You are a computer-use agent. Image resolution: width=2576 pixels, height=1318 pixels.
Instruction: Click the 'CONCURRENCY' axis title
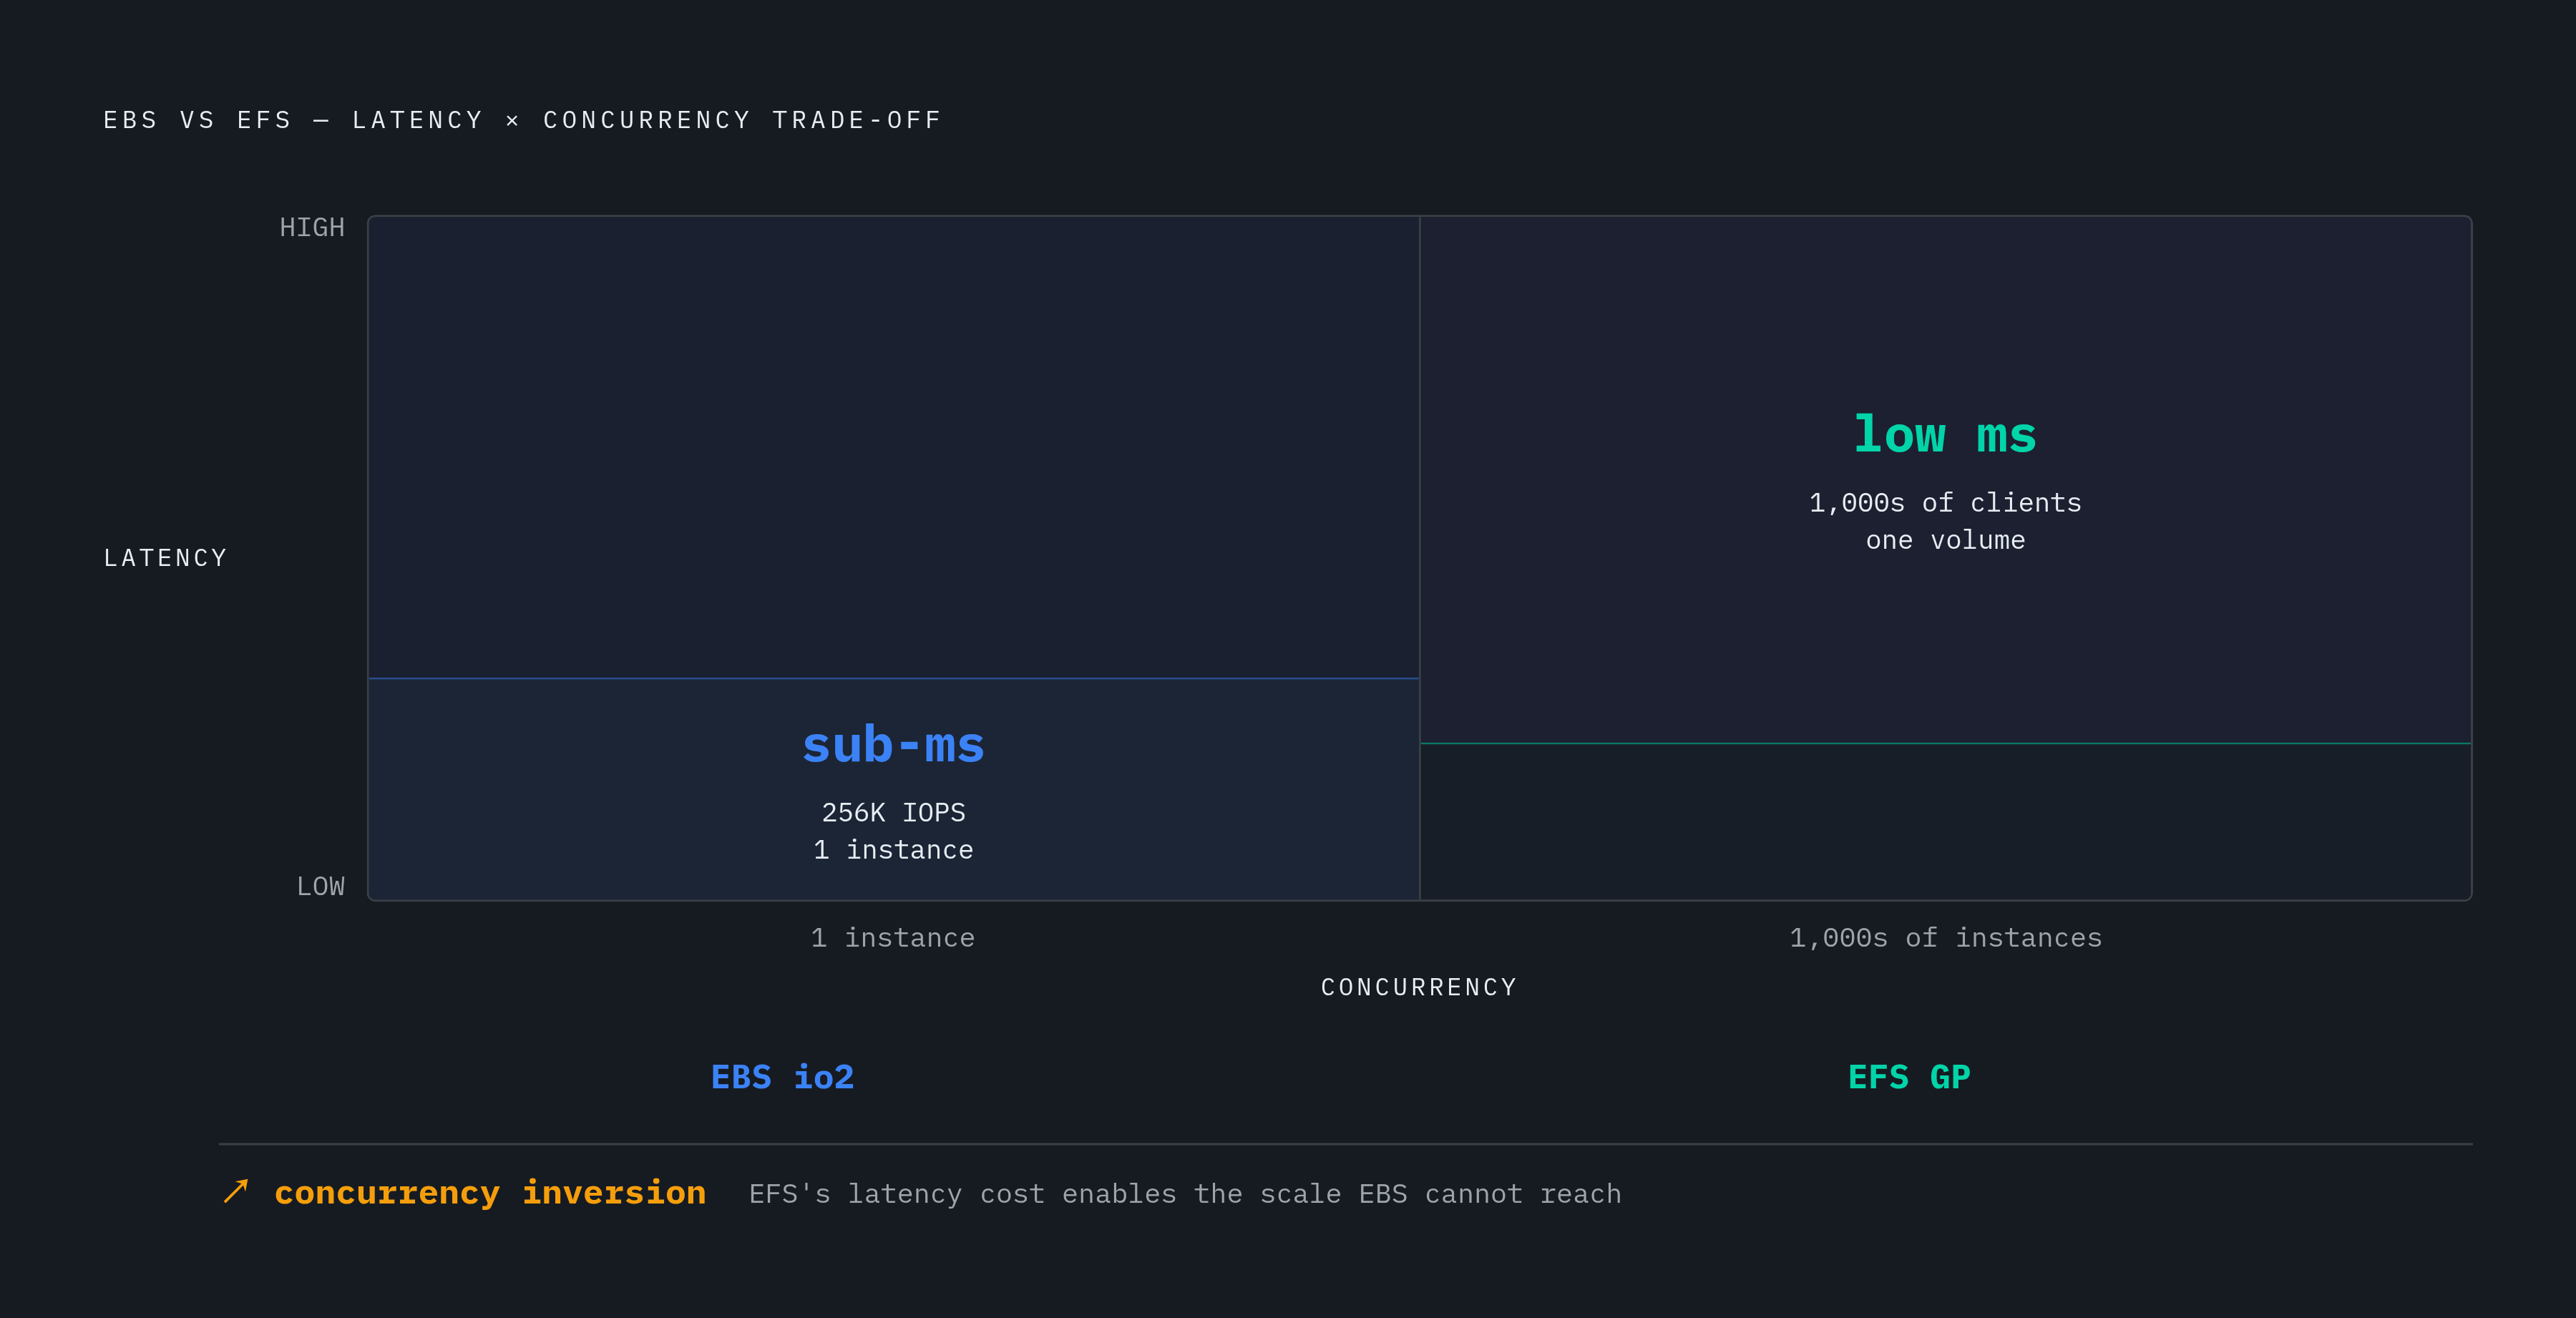click(1419, 987)
